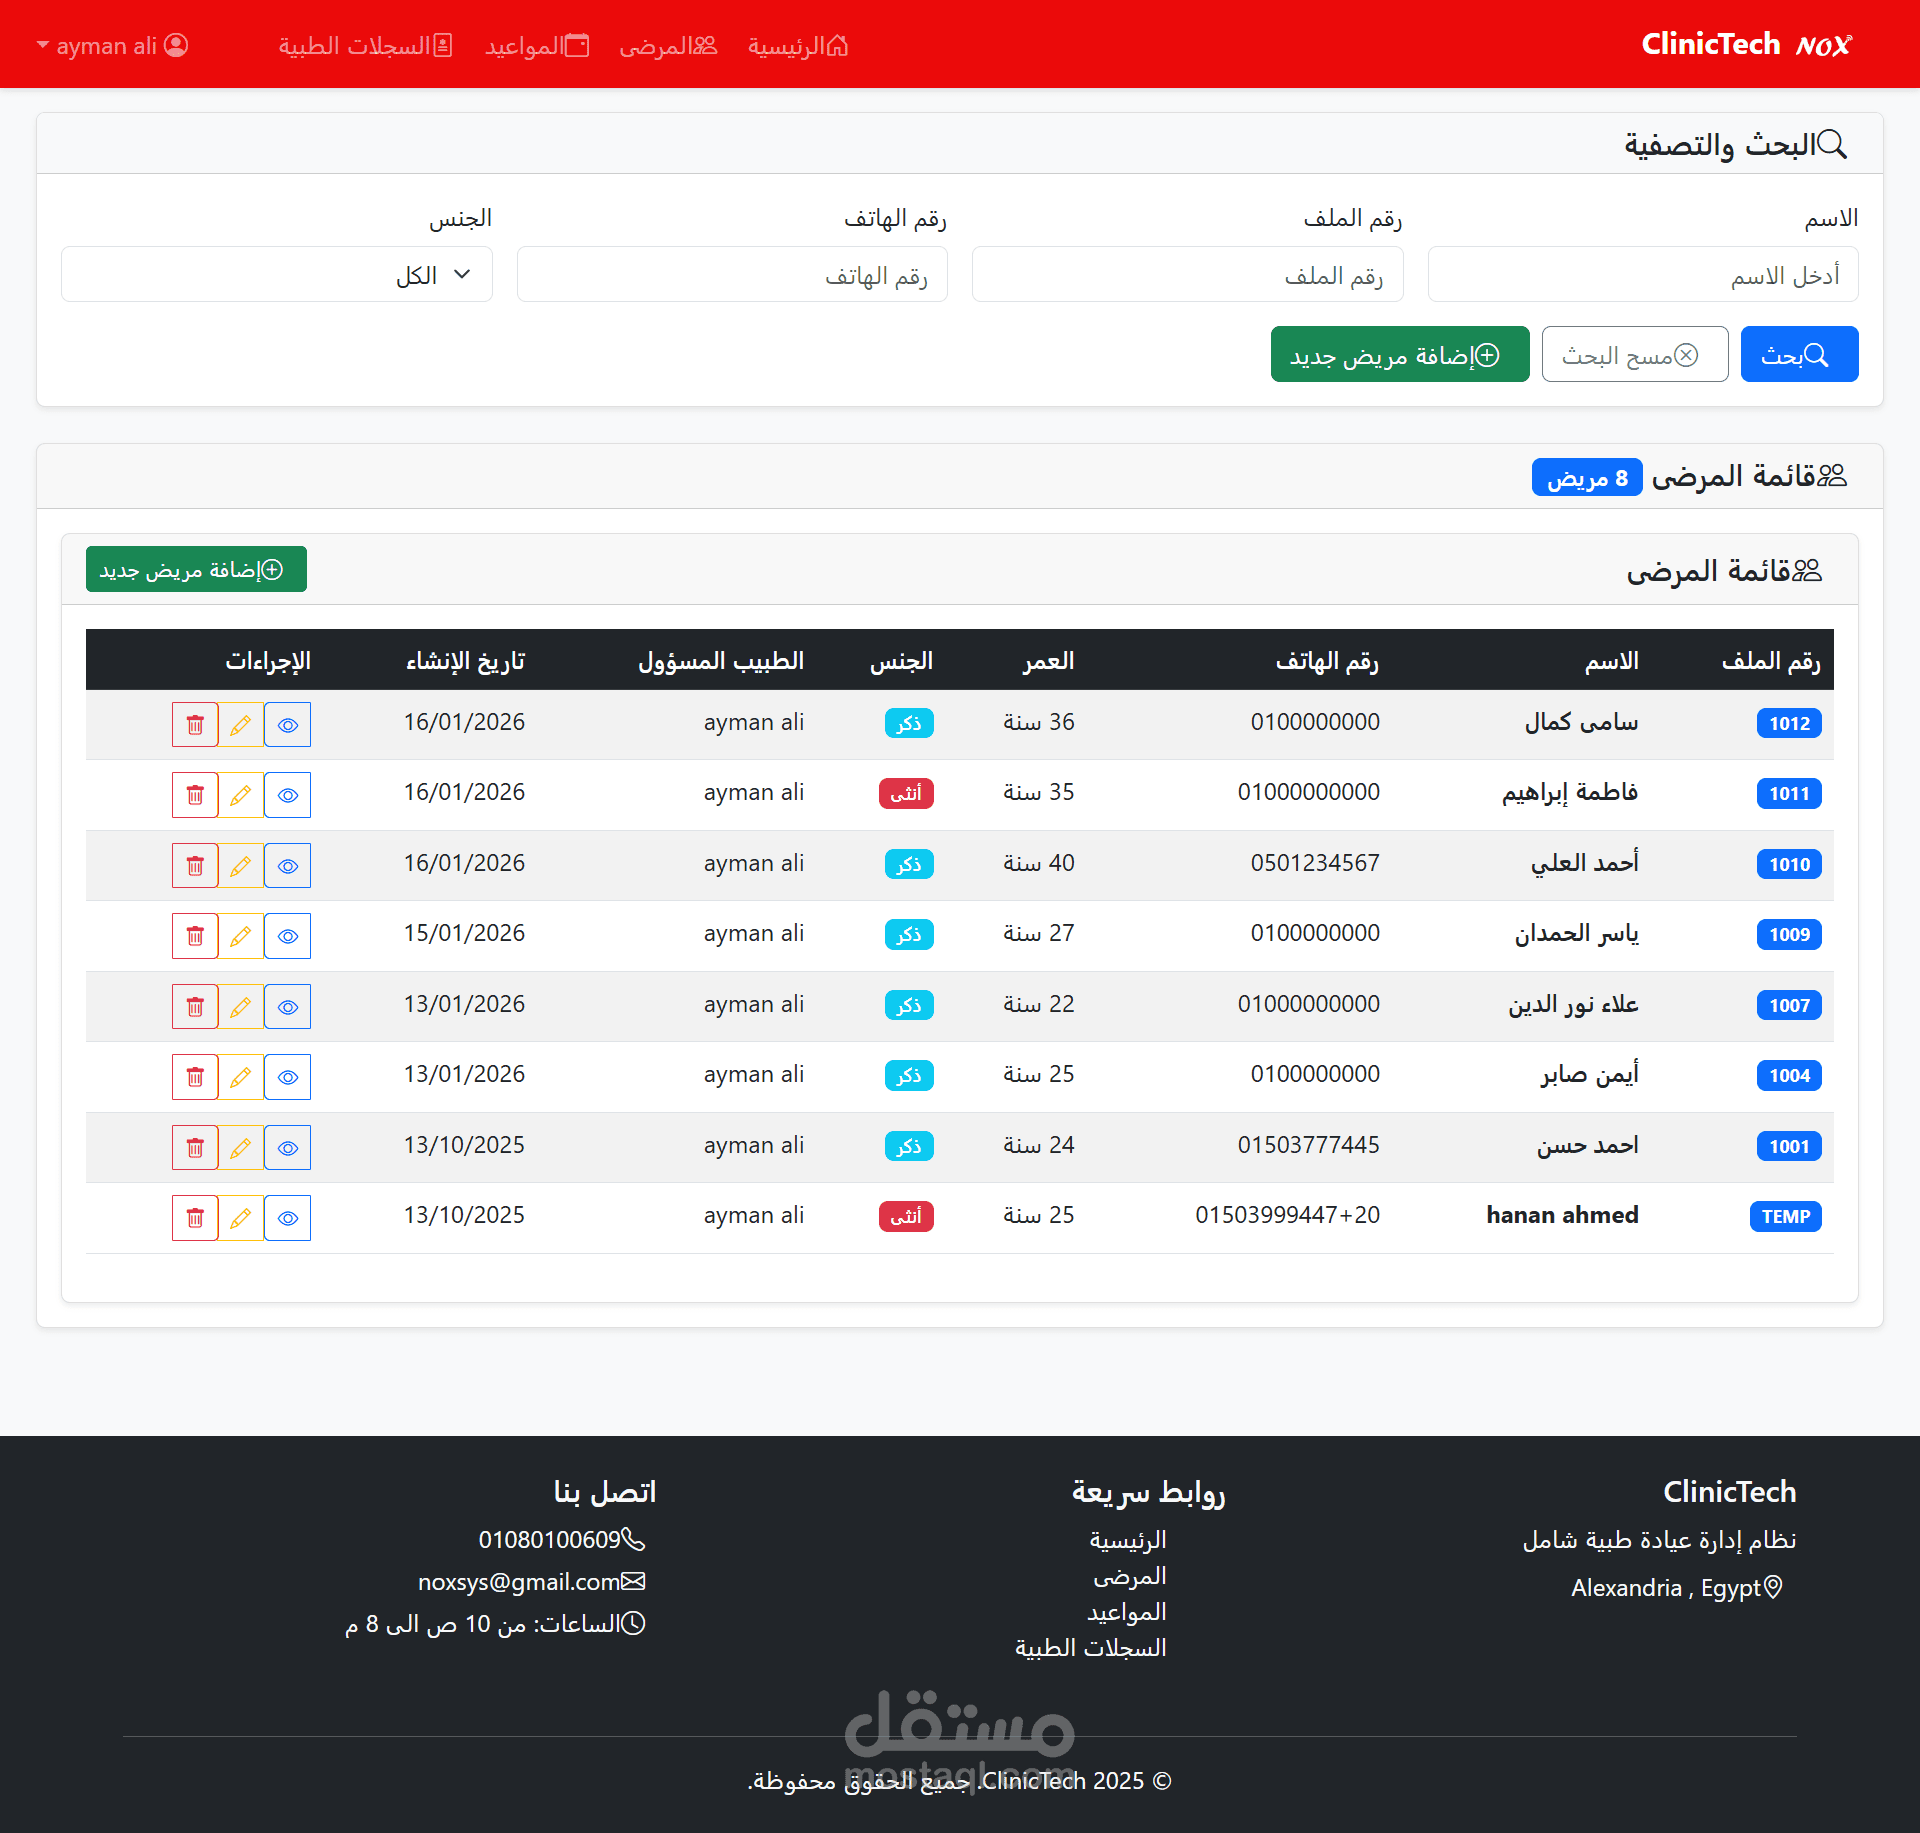The image size is (1920, 1833).
Task: Click pencil icon for أيمن صابر
Action: tap(240, 1077)
